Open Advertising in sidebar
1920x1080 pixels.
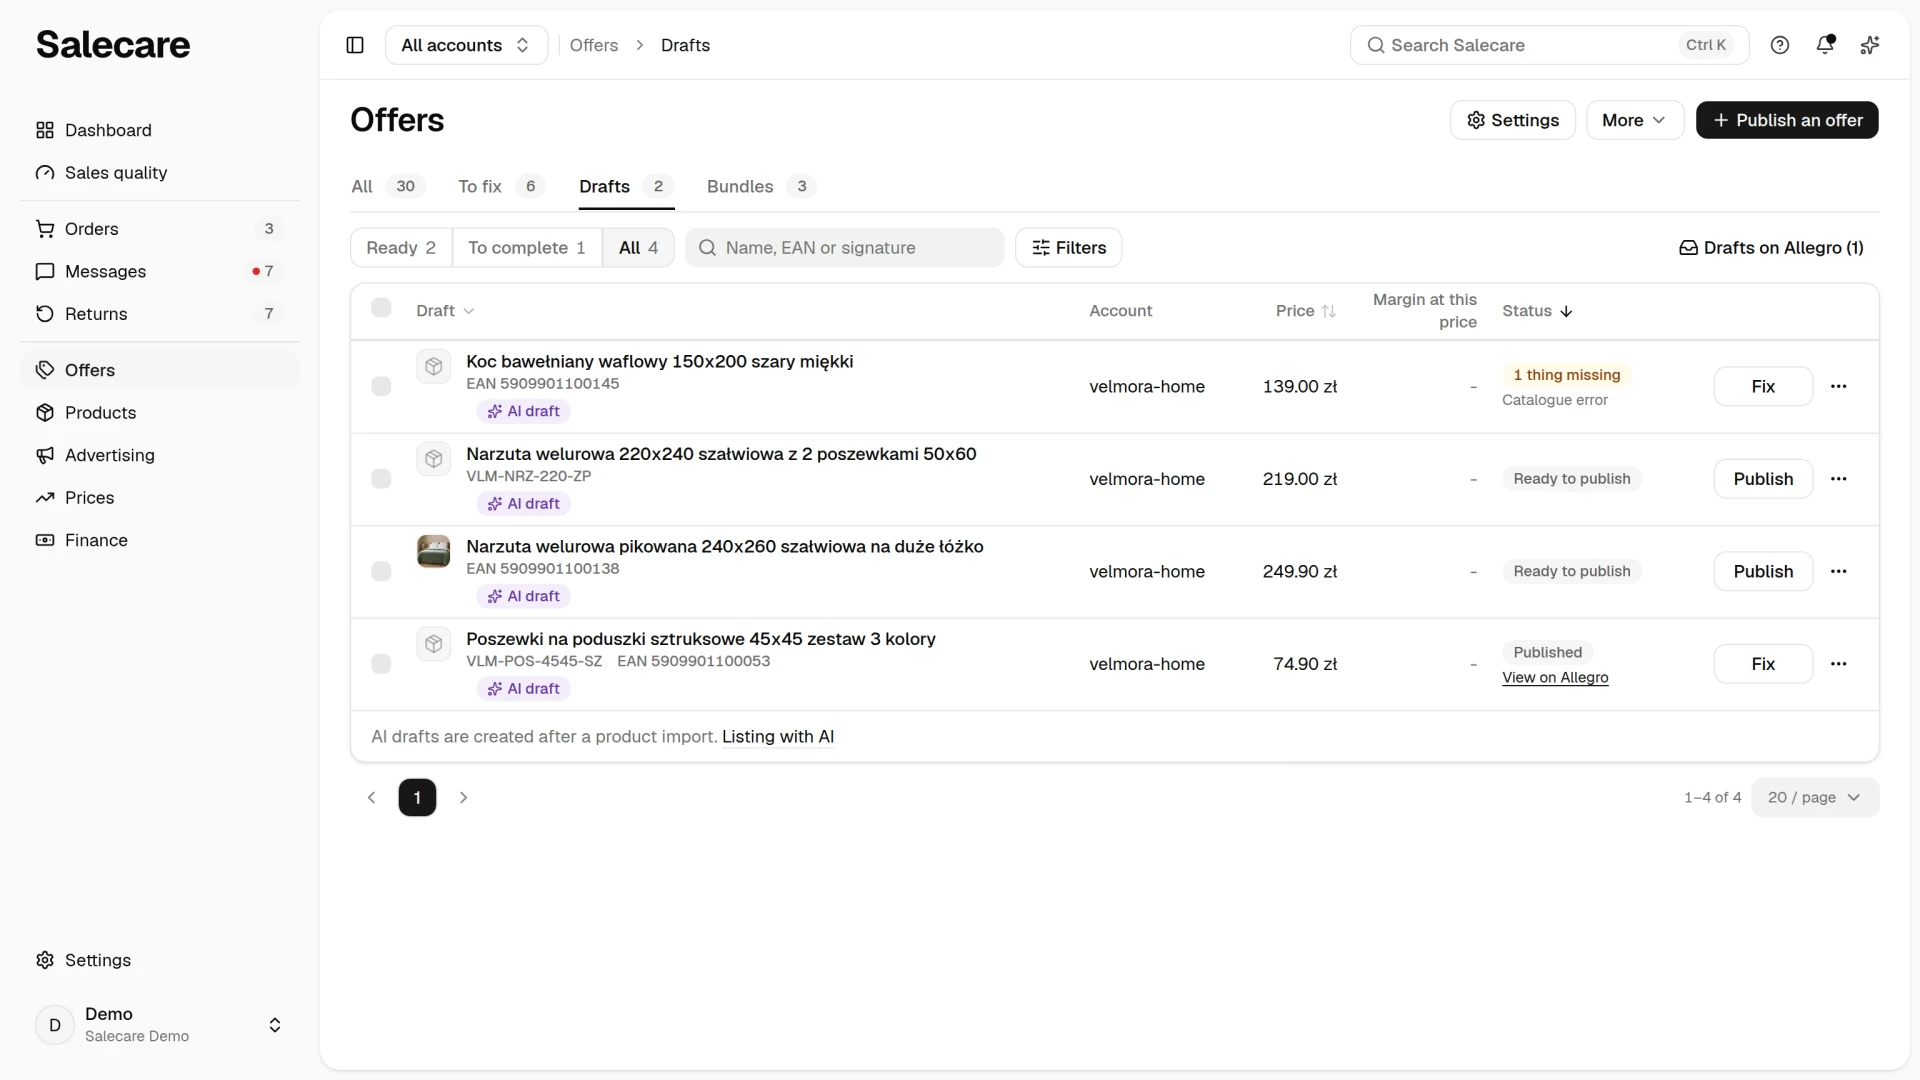pyautogui.click(x=160, y=455)
